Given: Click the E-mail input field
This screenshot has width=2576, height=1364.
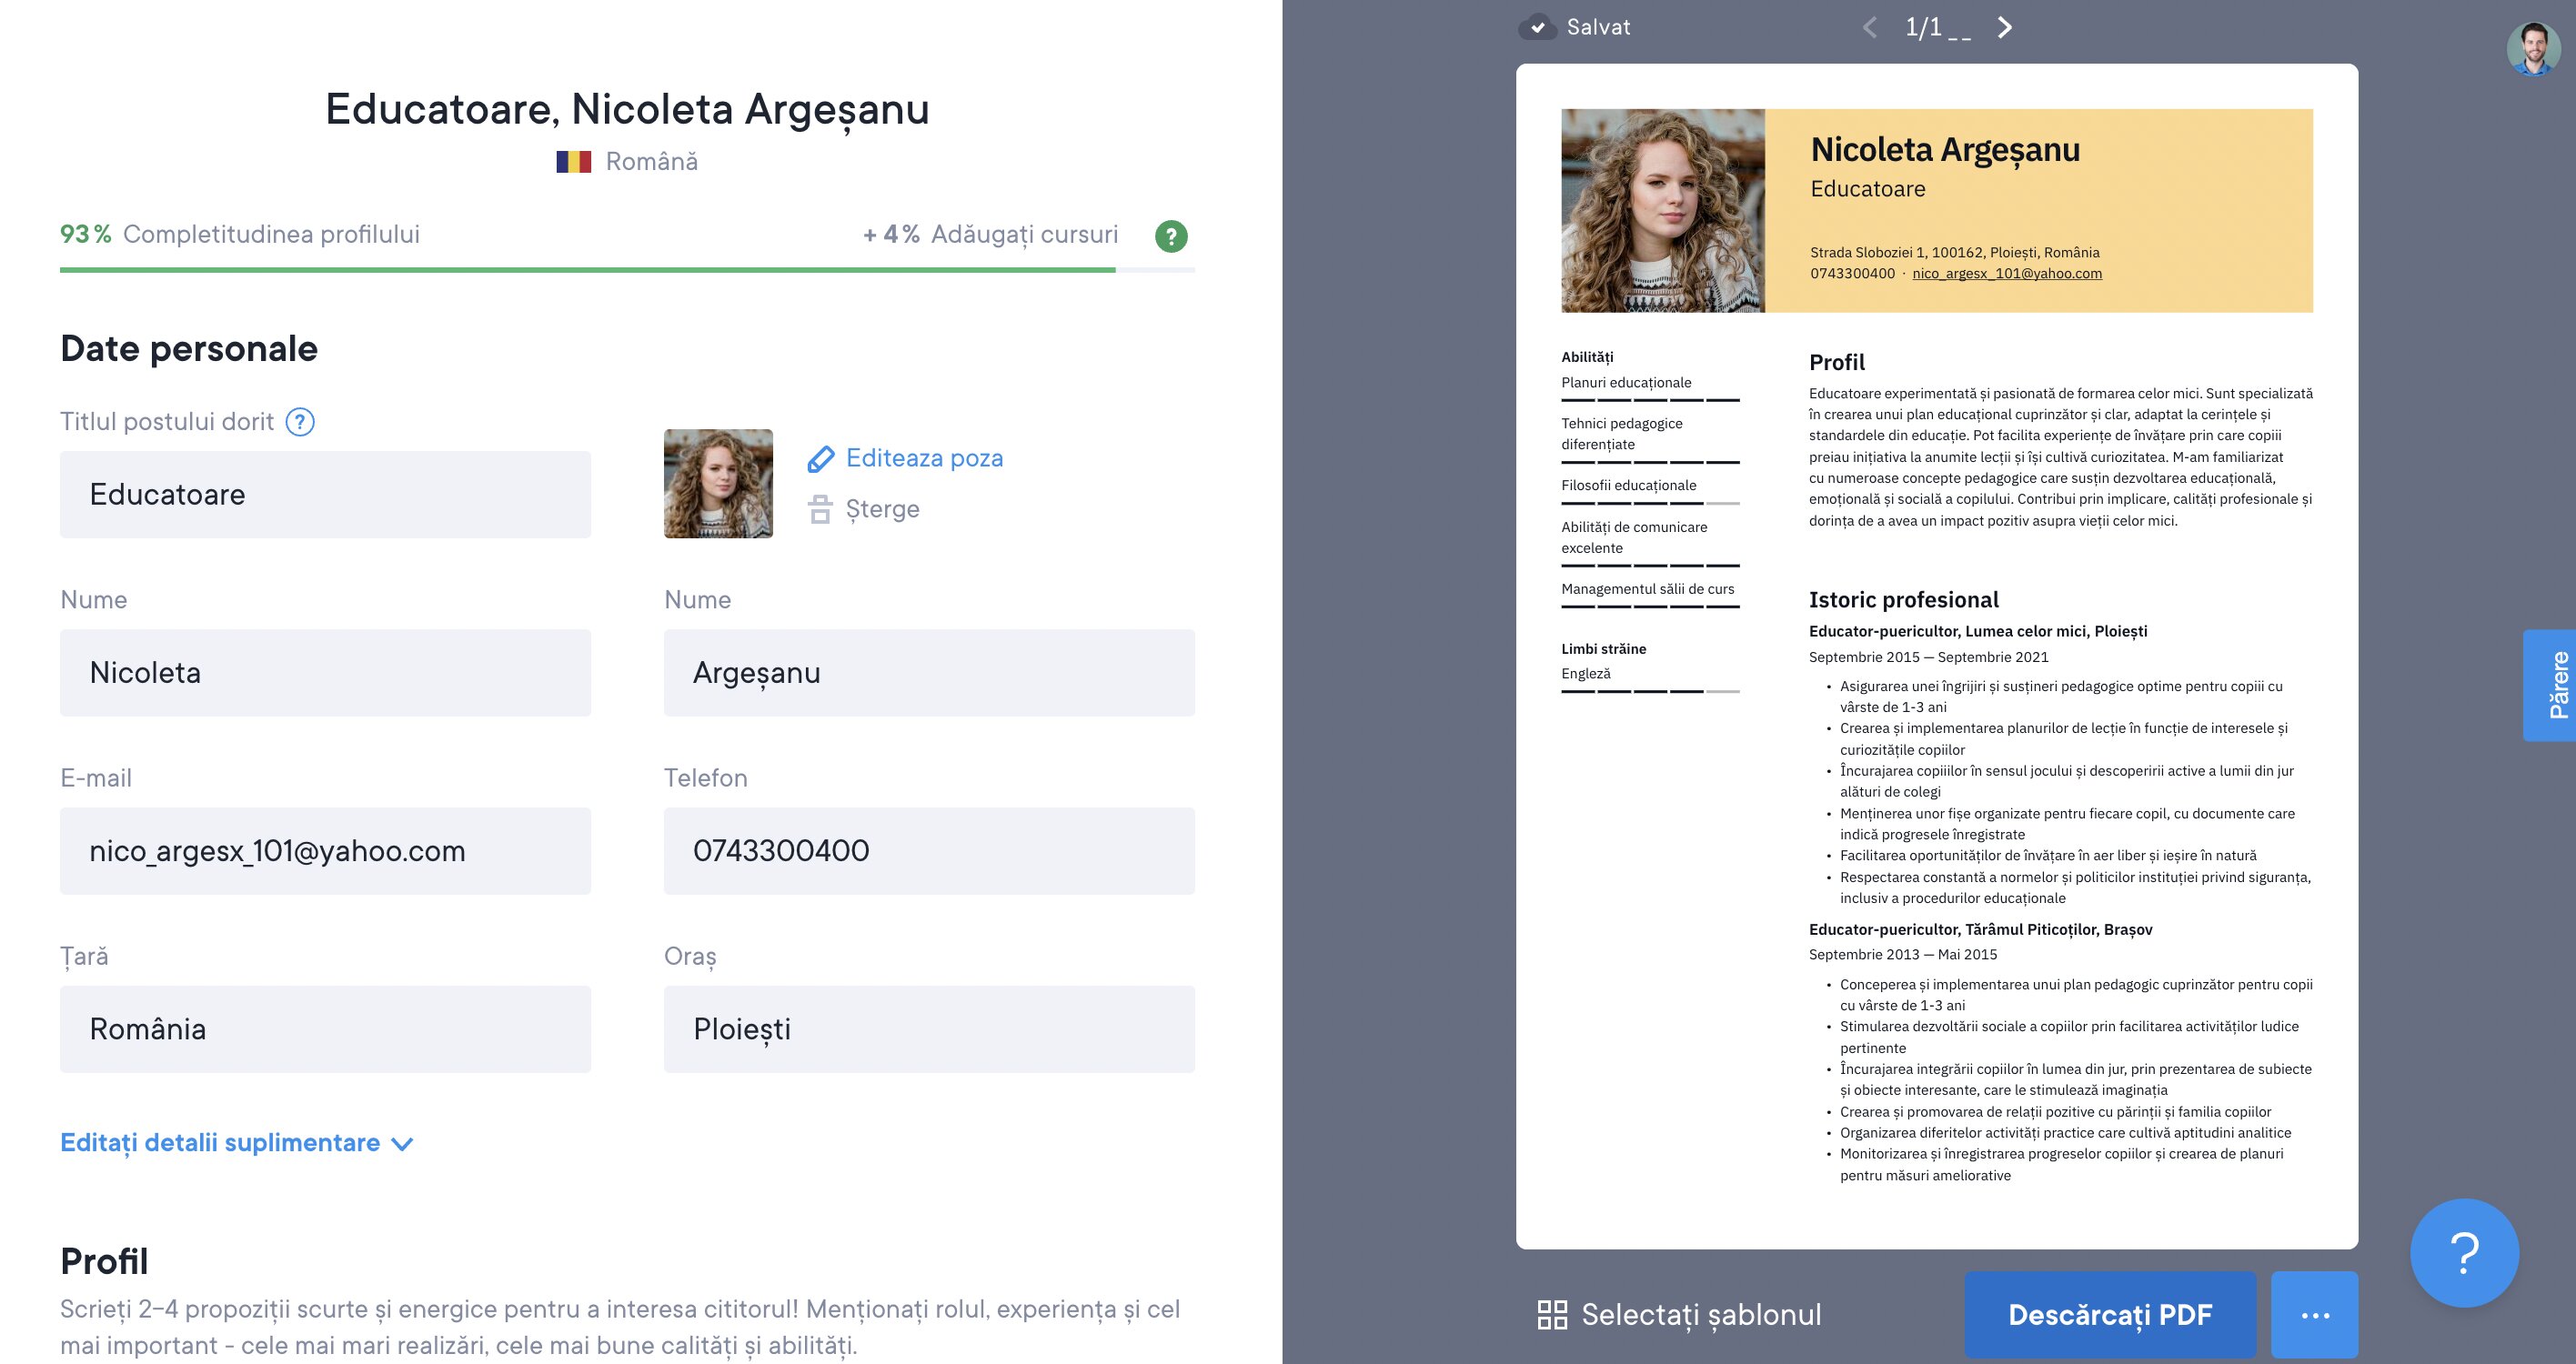Looking at the screenshot, I should pyautogui.click(x=325, y=851).
